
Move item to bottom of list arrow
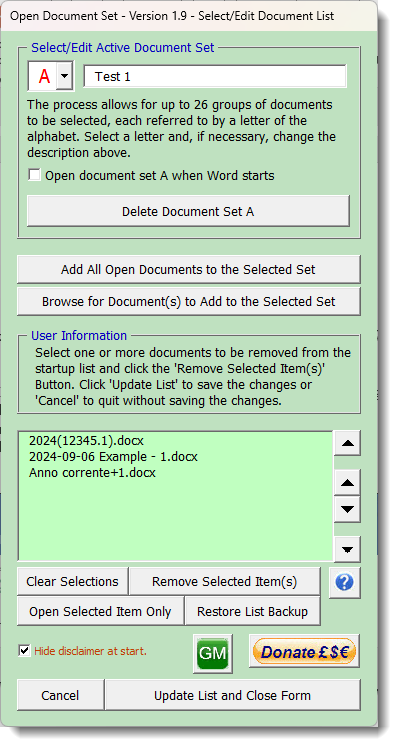point(347,549)
